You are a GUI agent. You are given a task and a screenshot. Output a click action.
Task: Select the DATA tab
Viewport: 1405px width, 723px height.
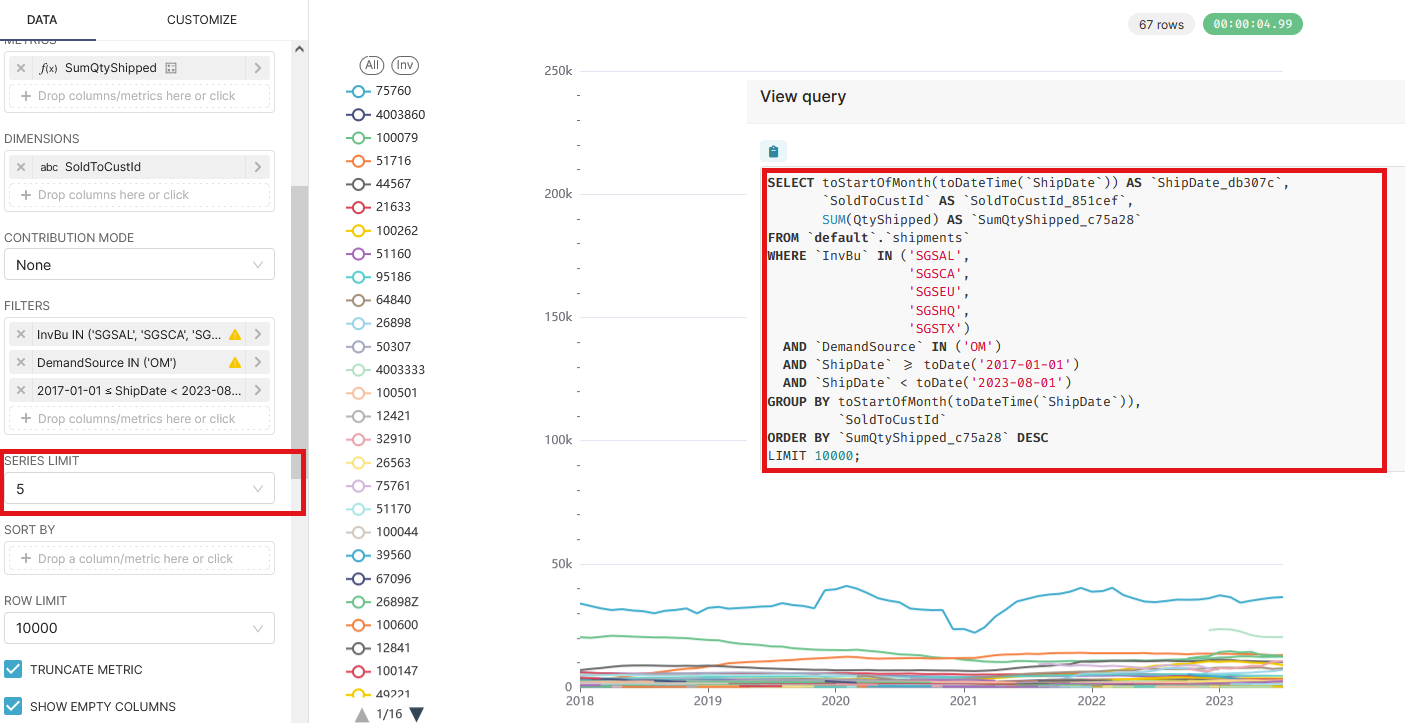(x=42, y=19)
